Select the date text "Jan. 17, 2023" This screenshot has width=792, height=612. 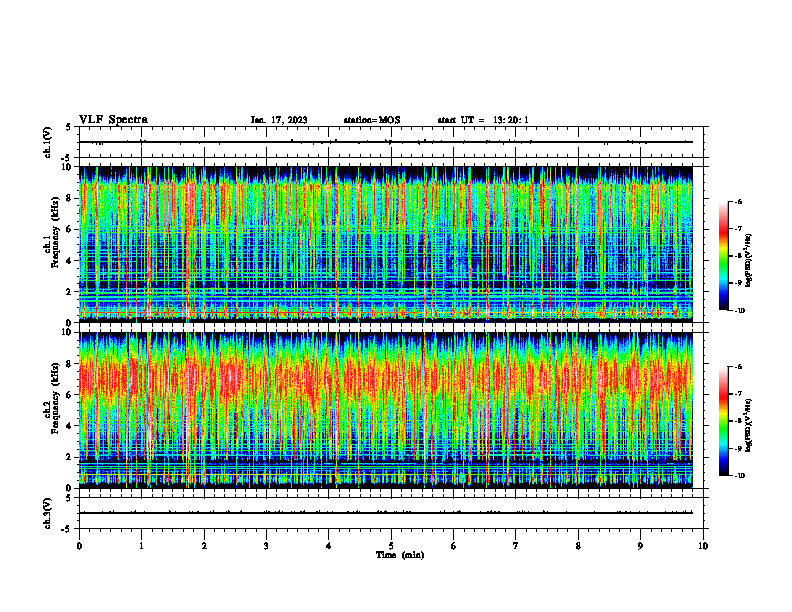click(279, 120)
